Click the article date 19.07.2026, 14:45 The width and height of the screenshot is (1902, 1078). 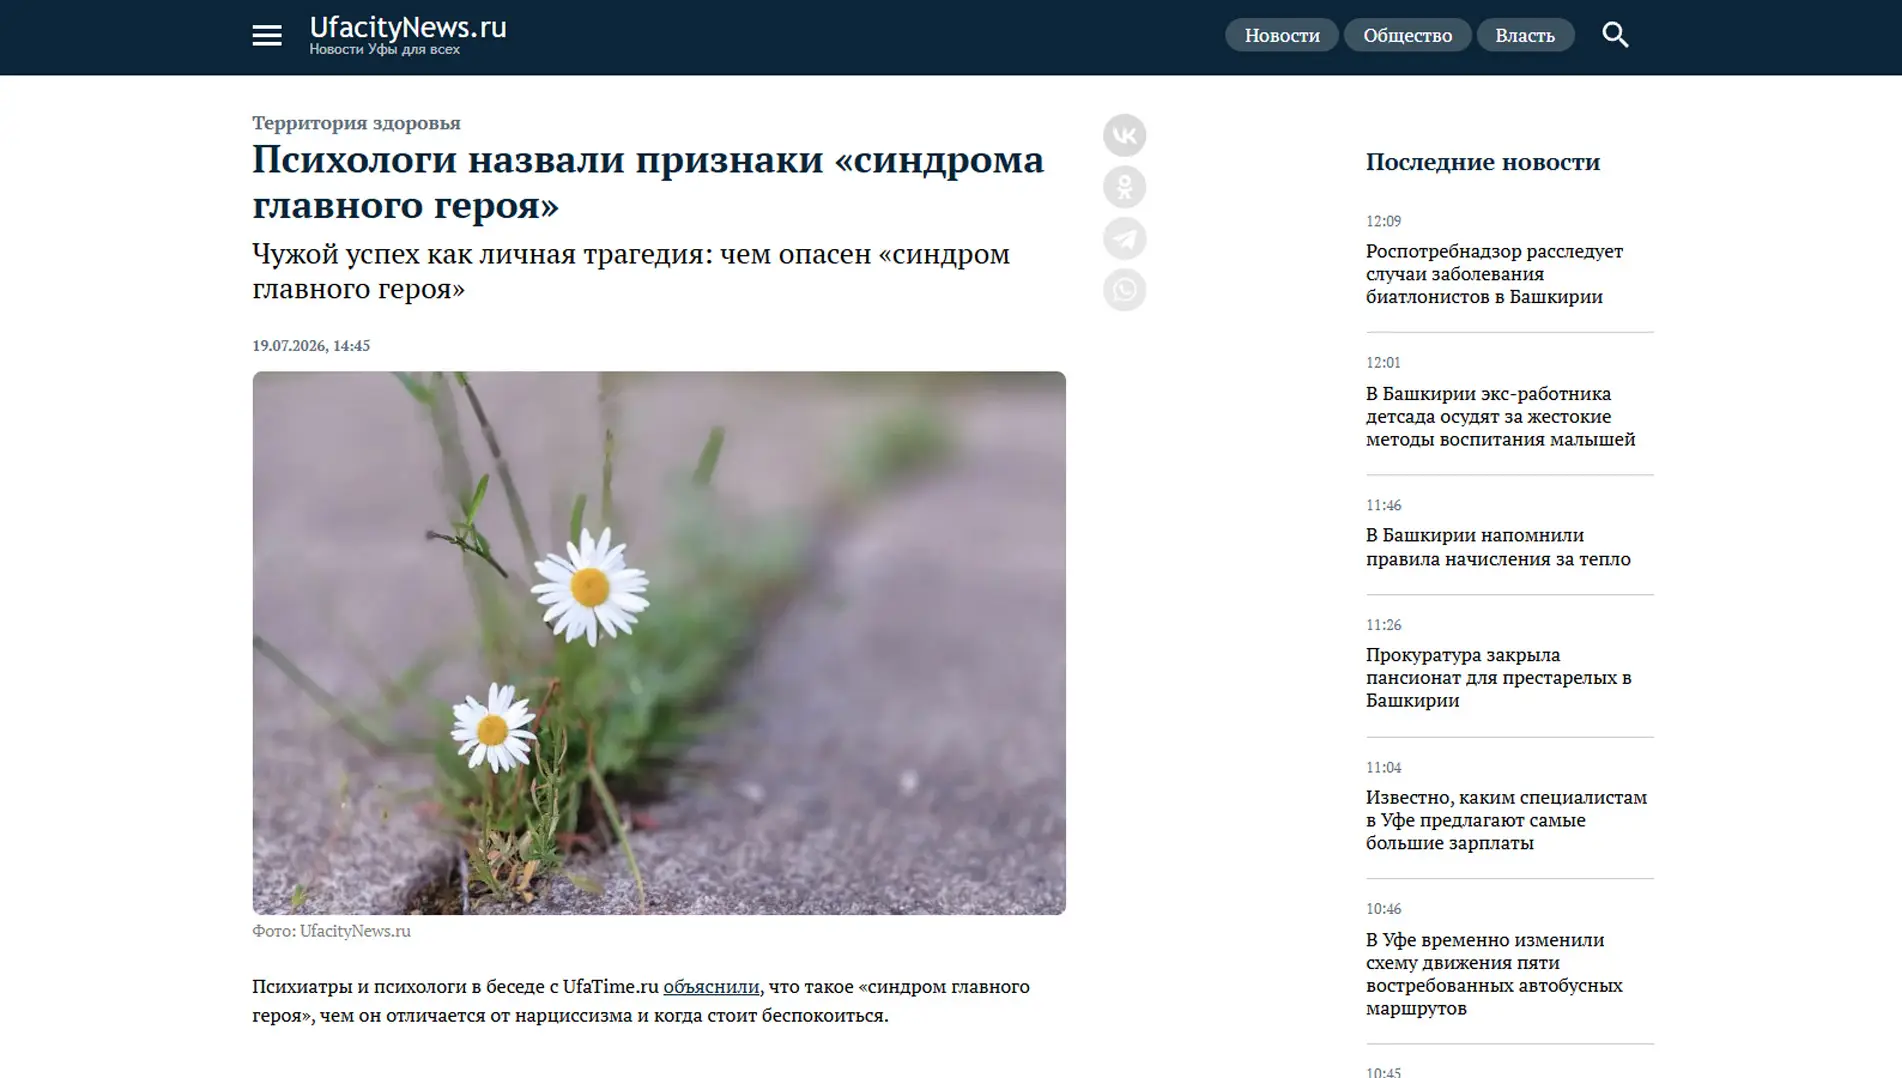[311, 345]
